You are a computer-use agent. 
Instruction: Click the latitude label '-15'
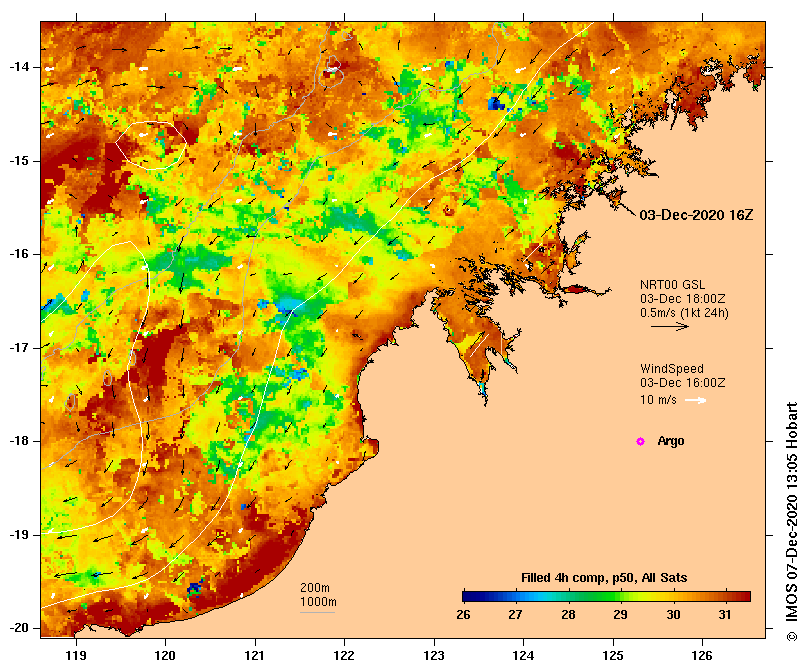(x=19, y=161)
